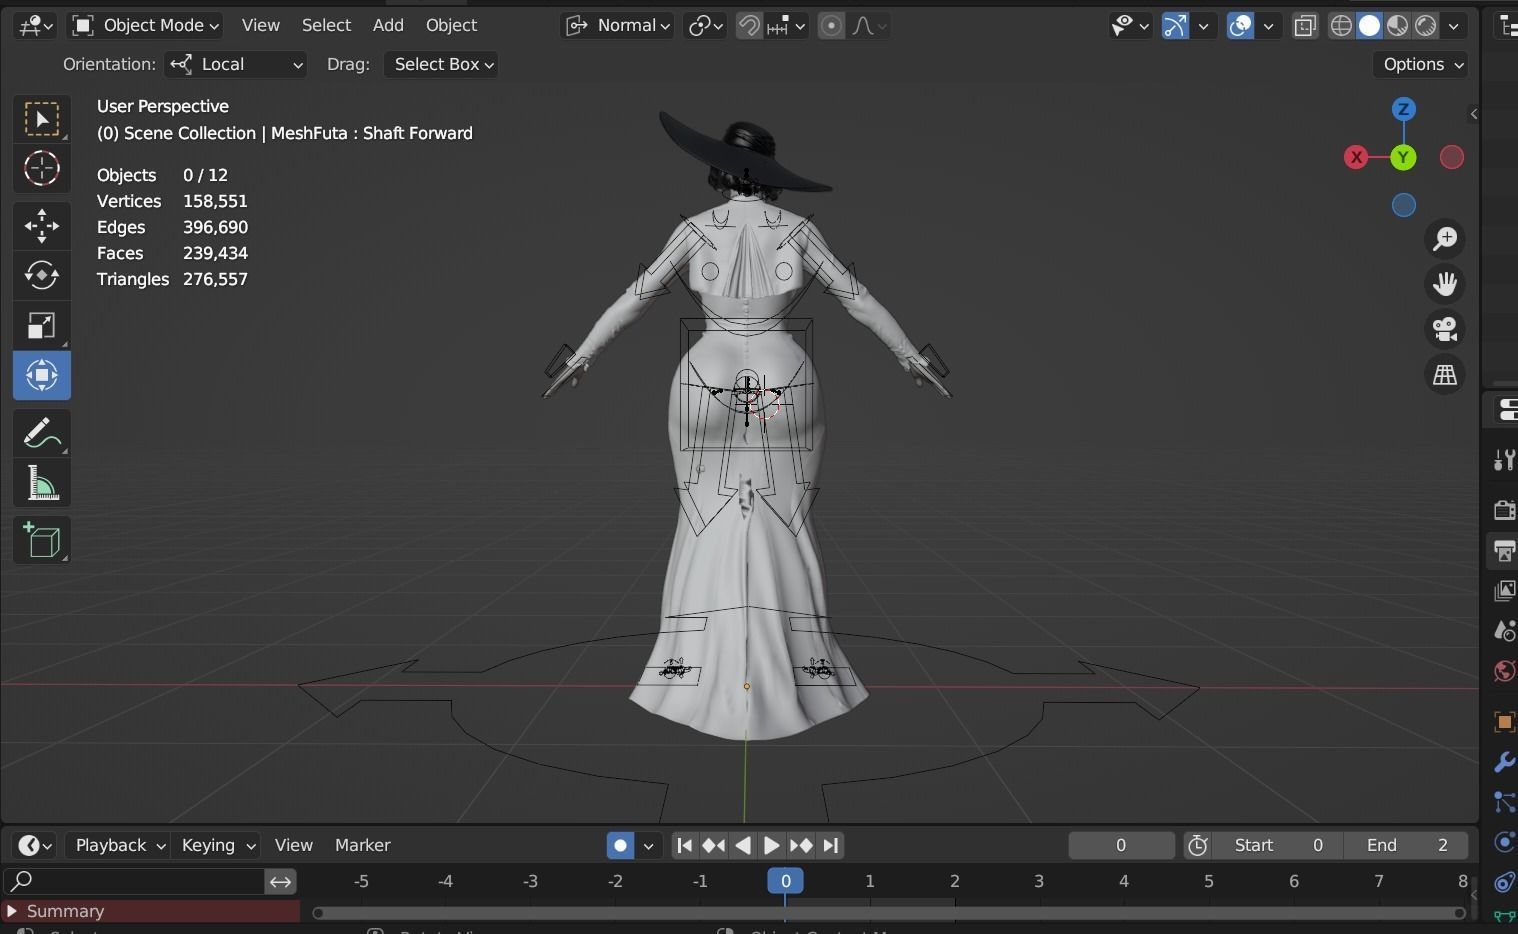The width and height of the screenshot is (1518, 934).
Task: Pick the Annotate pencil tool
Action: point(42,433)
